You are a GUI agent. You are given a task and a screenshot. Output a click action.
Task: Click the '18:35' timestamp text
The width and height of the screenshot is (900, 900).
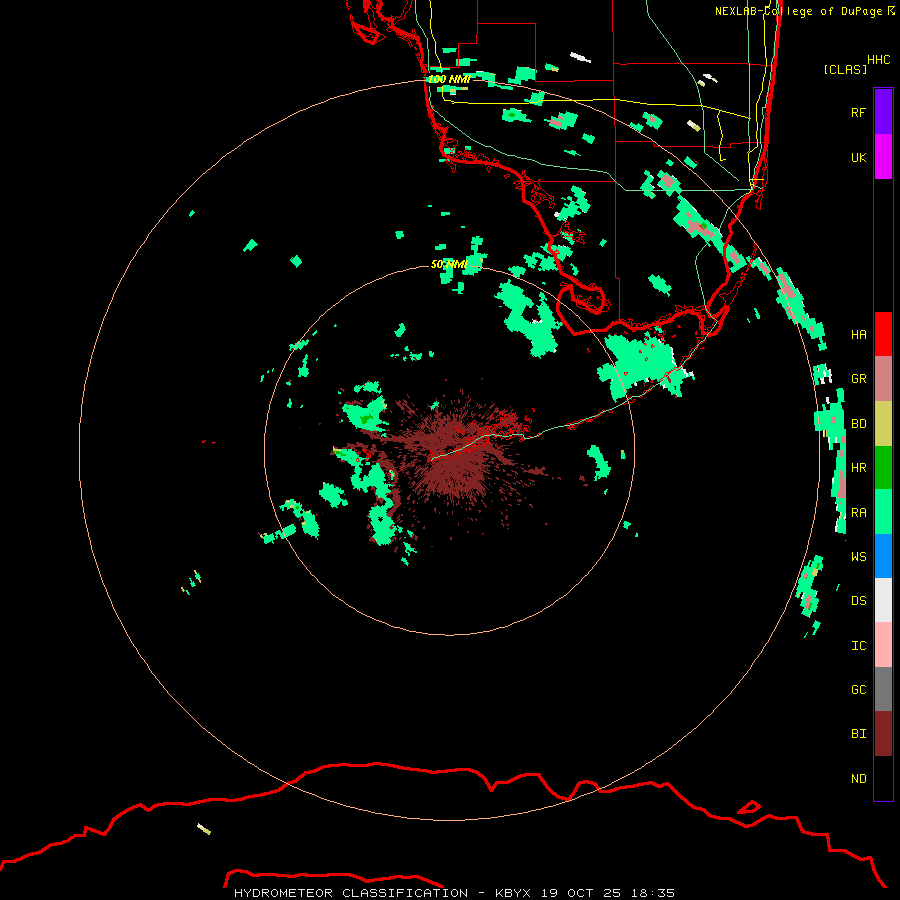click(x=653, y=893)
